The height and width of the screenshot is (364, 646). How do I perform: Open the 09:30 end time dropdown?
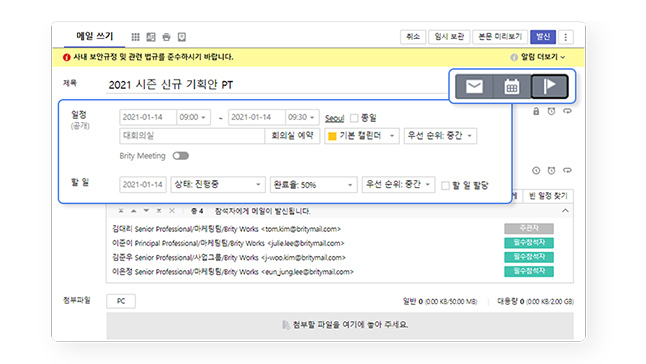tap(302, 117)
